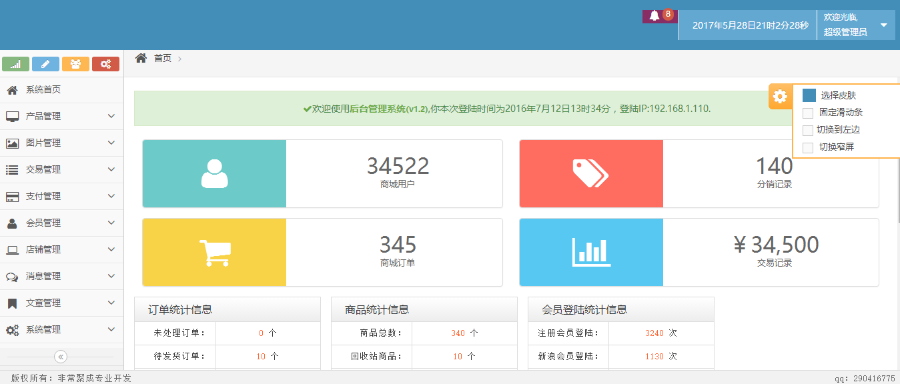900x384 pixels.
Task: Open the 超级管理员 user dropdown arrow
Action: coord(883,25)
